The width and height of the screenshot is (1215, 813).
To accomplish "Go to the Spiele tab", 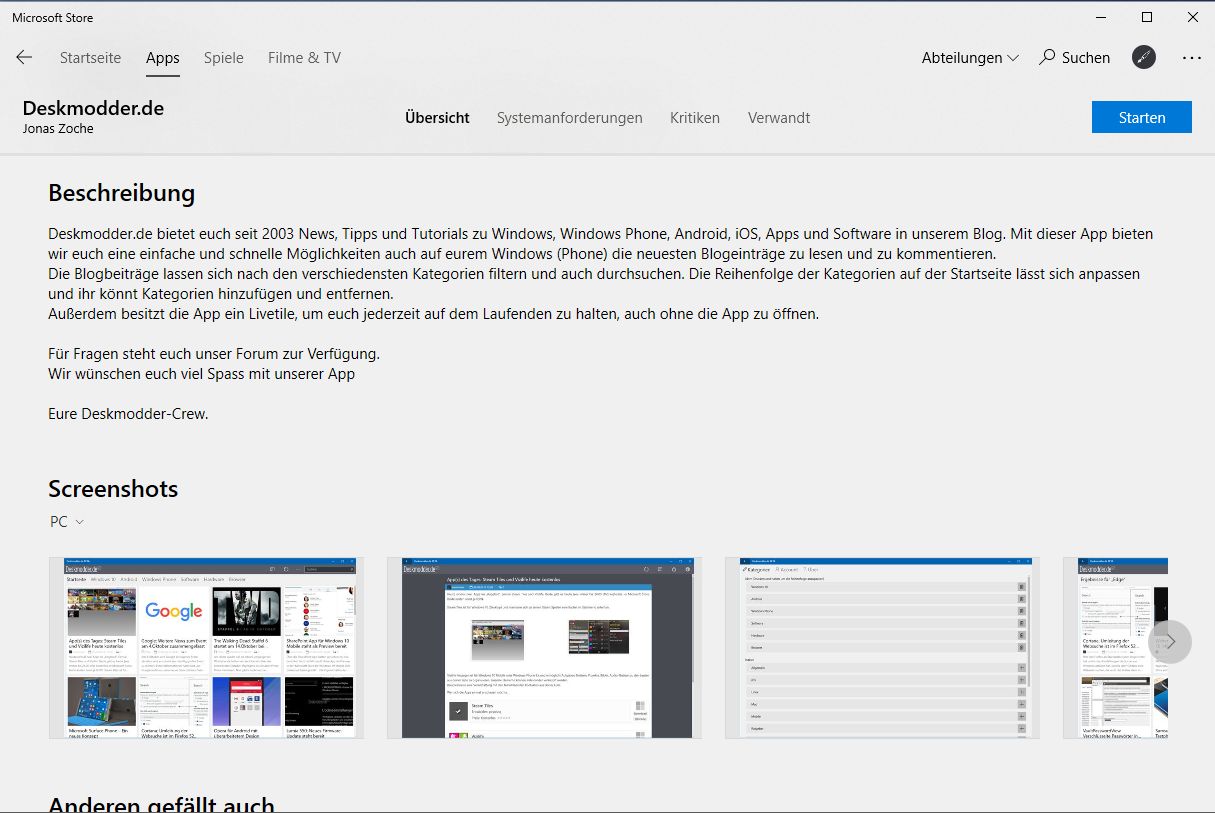I will (x=224, y=58).
